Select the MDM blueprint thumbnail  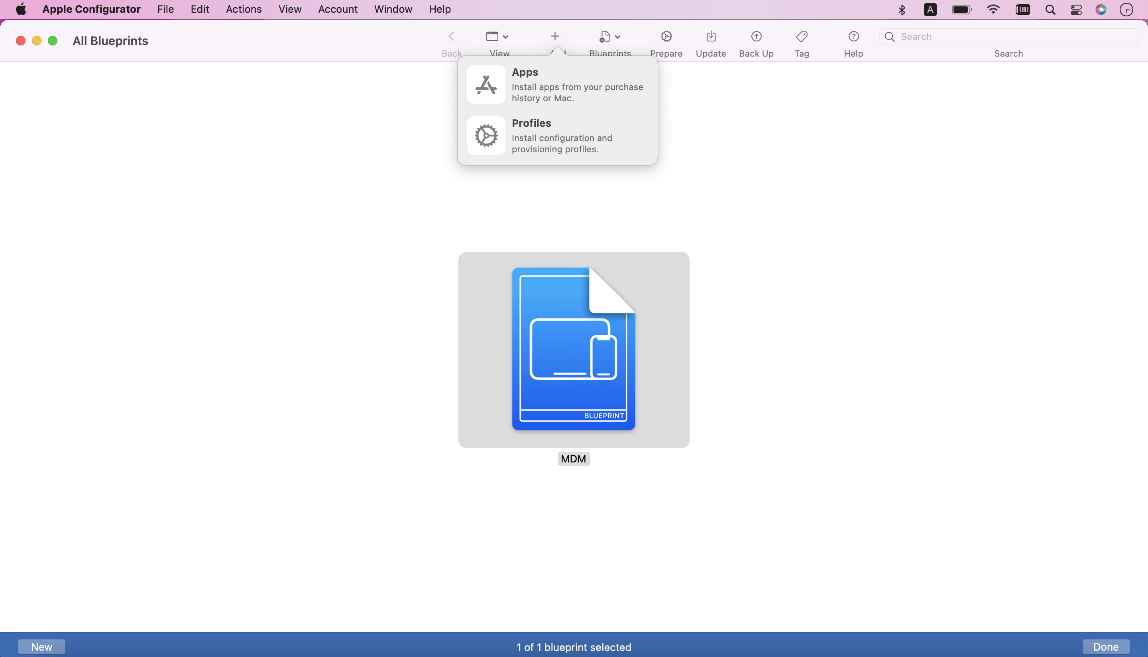(x=573, y=350)
